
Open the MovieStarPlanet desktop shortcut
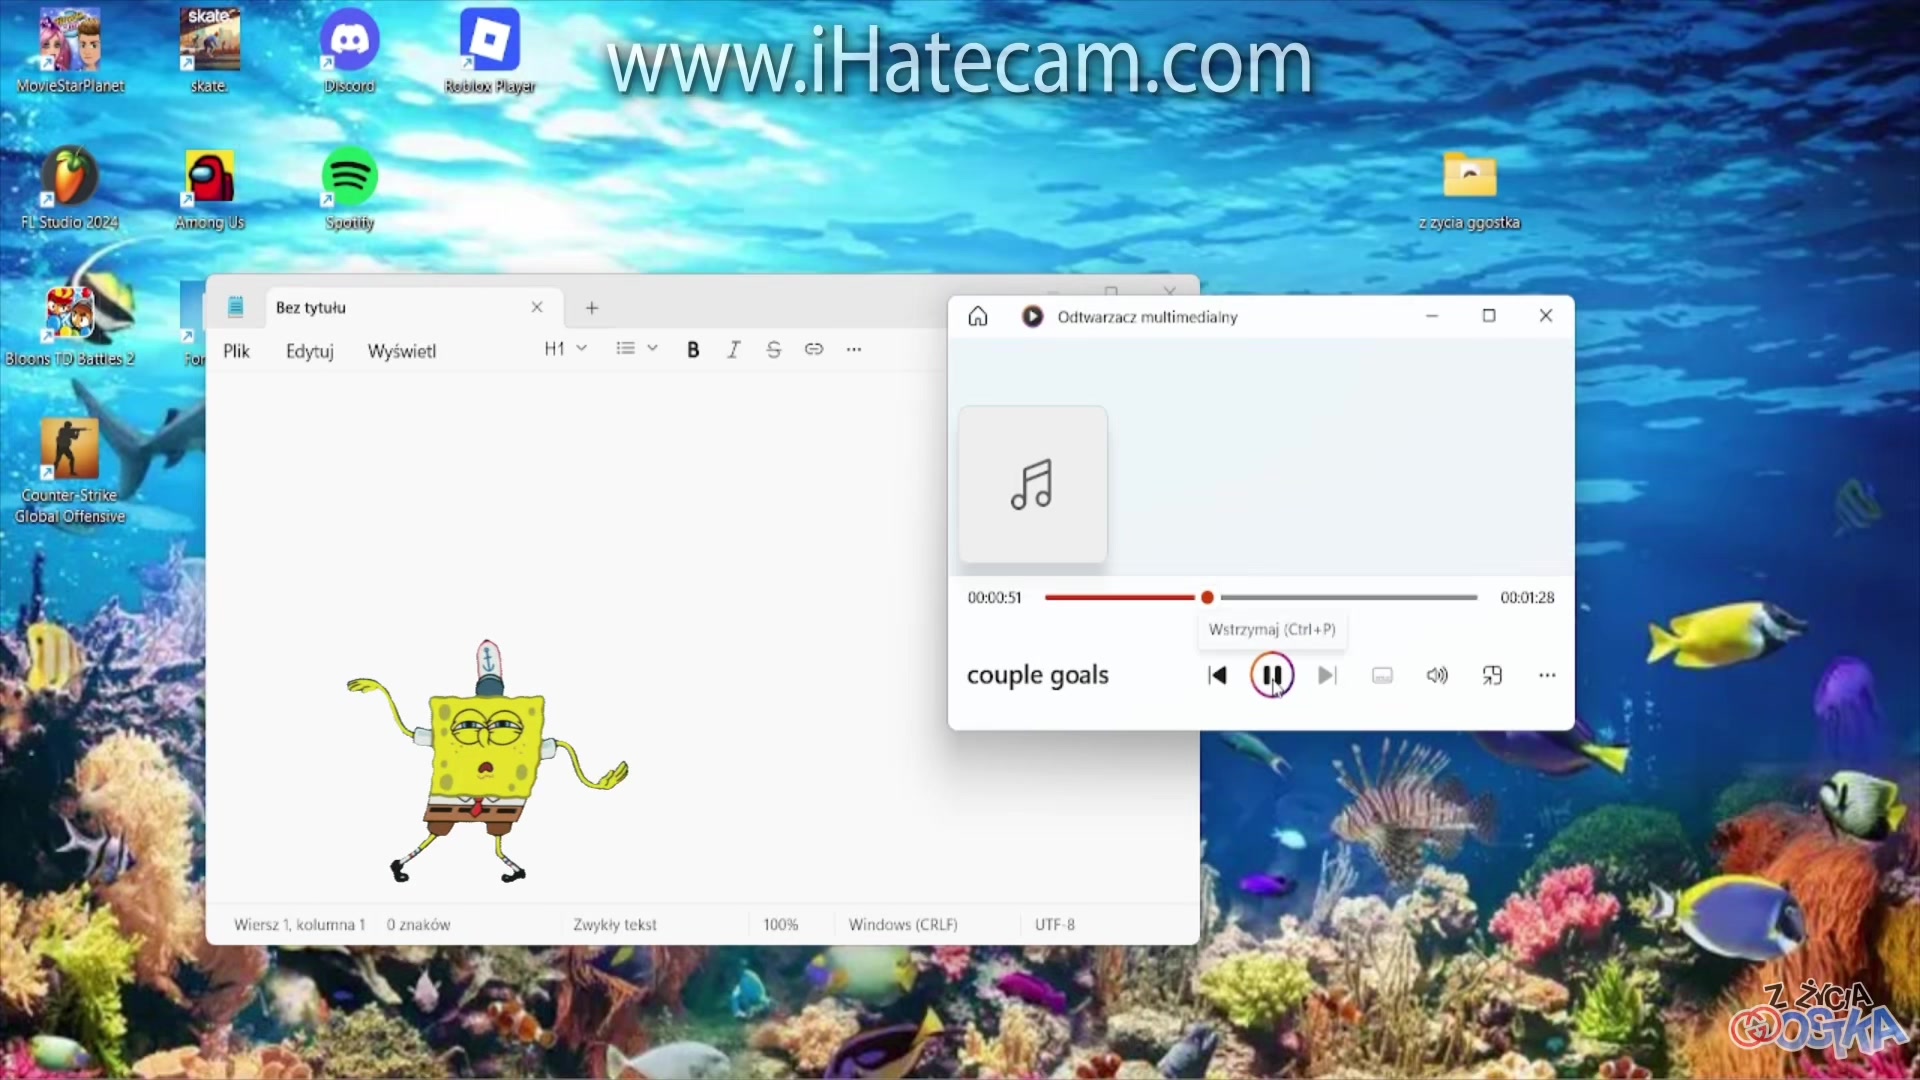click(x=70, y=50)
